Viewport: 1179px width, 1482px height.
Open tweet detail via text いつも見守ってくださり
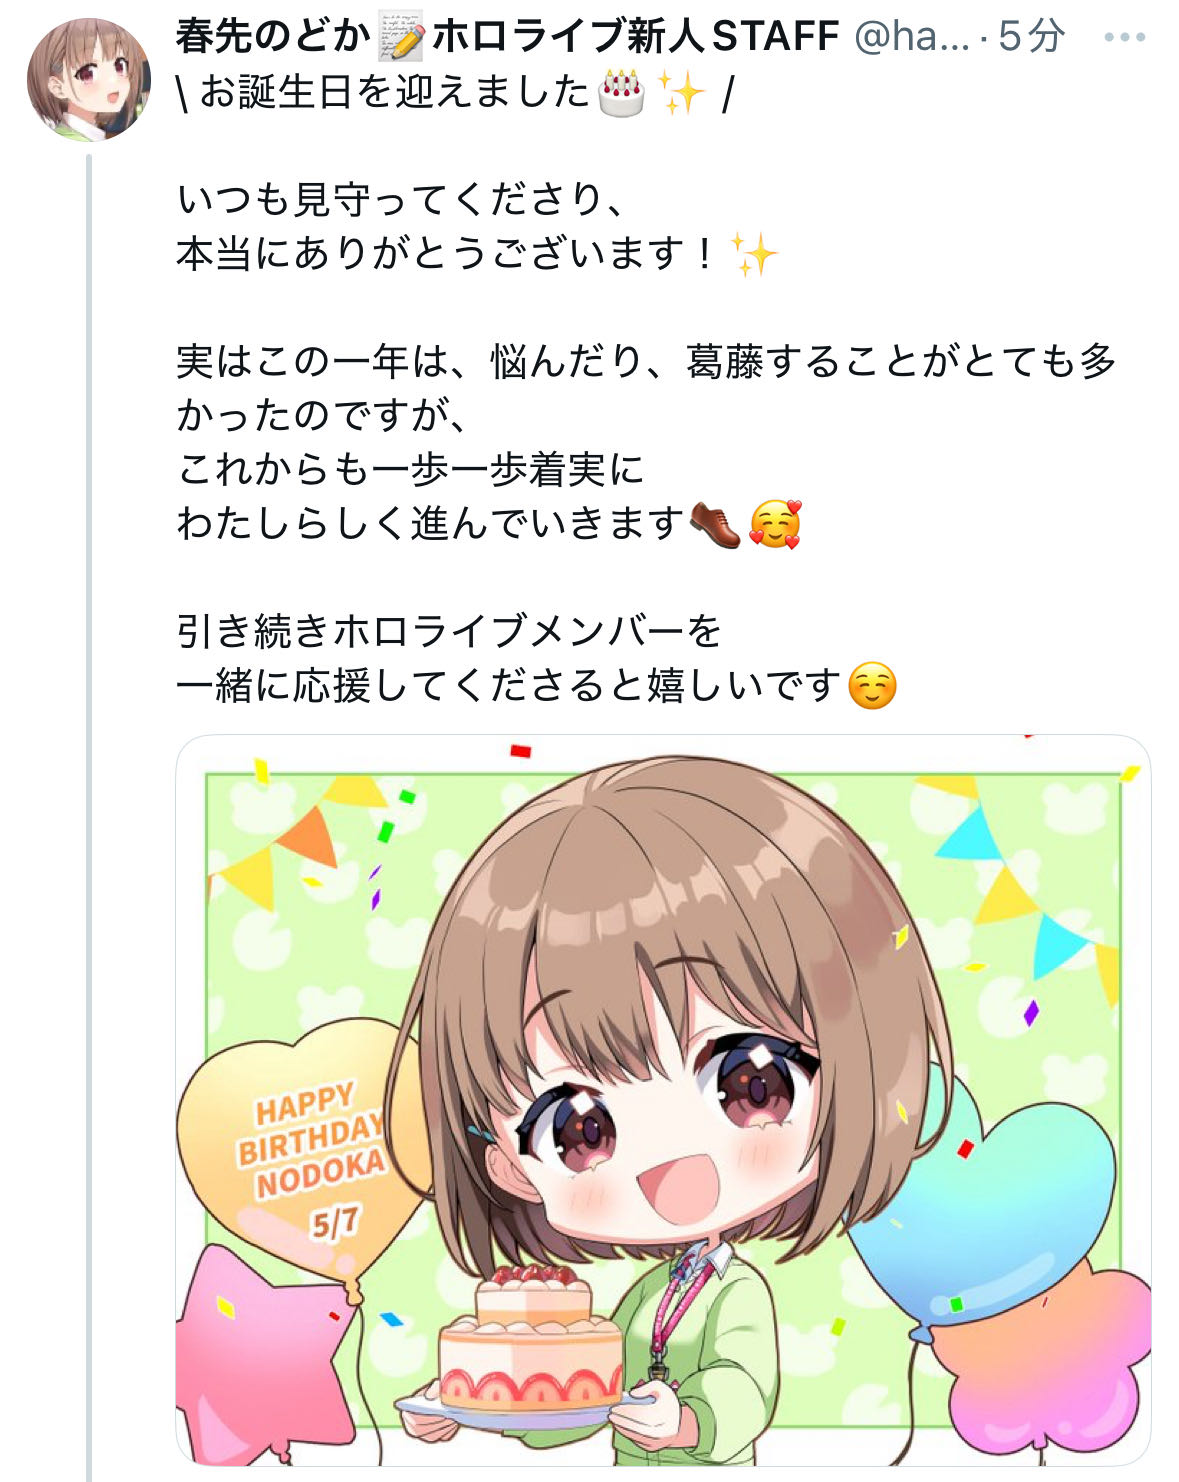tap(403, 200)
